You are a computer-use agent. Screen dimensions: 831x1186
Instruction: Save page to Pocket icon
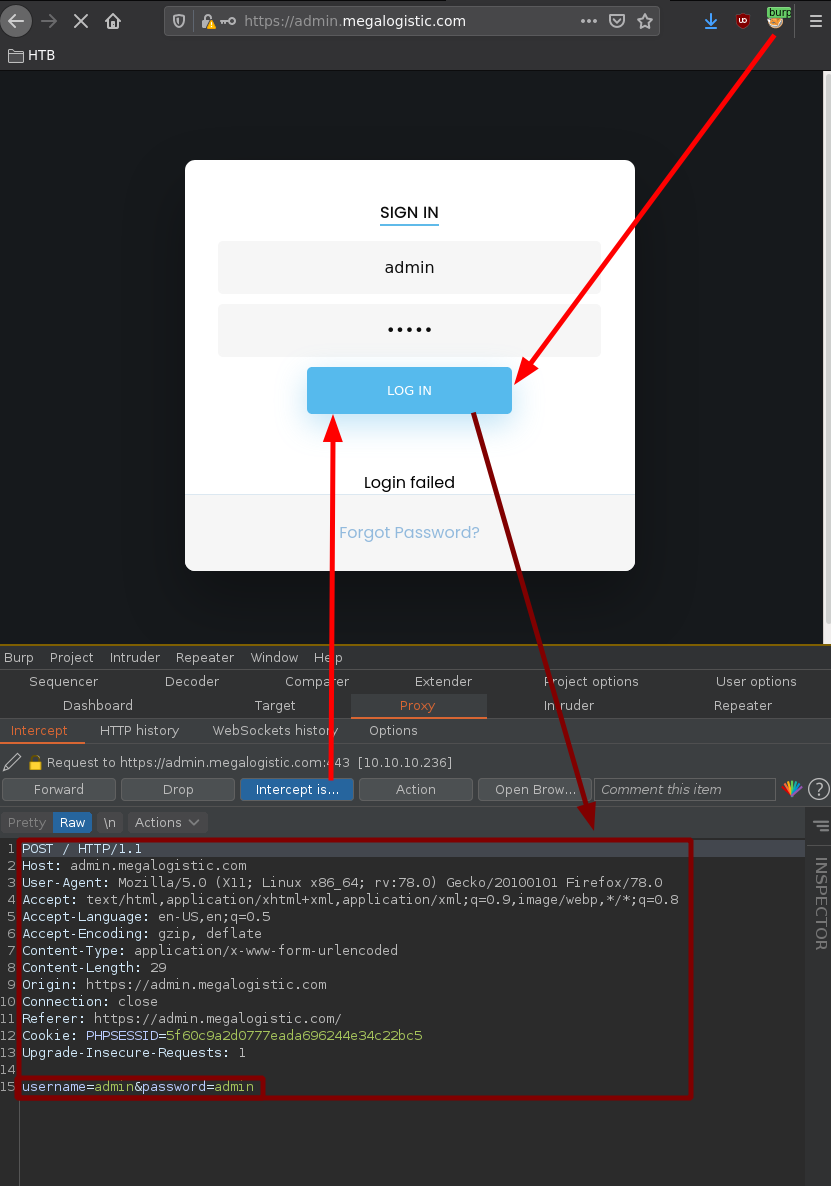tap(617, 21)
